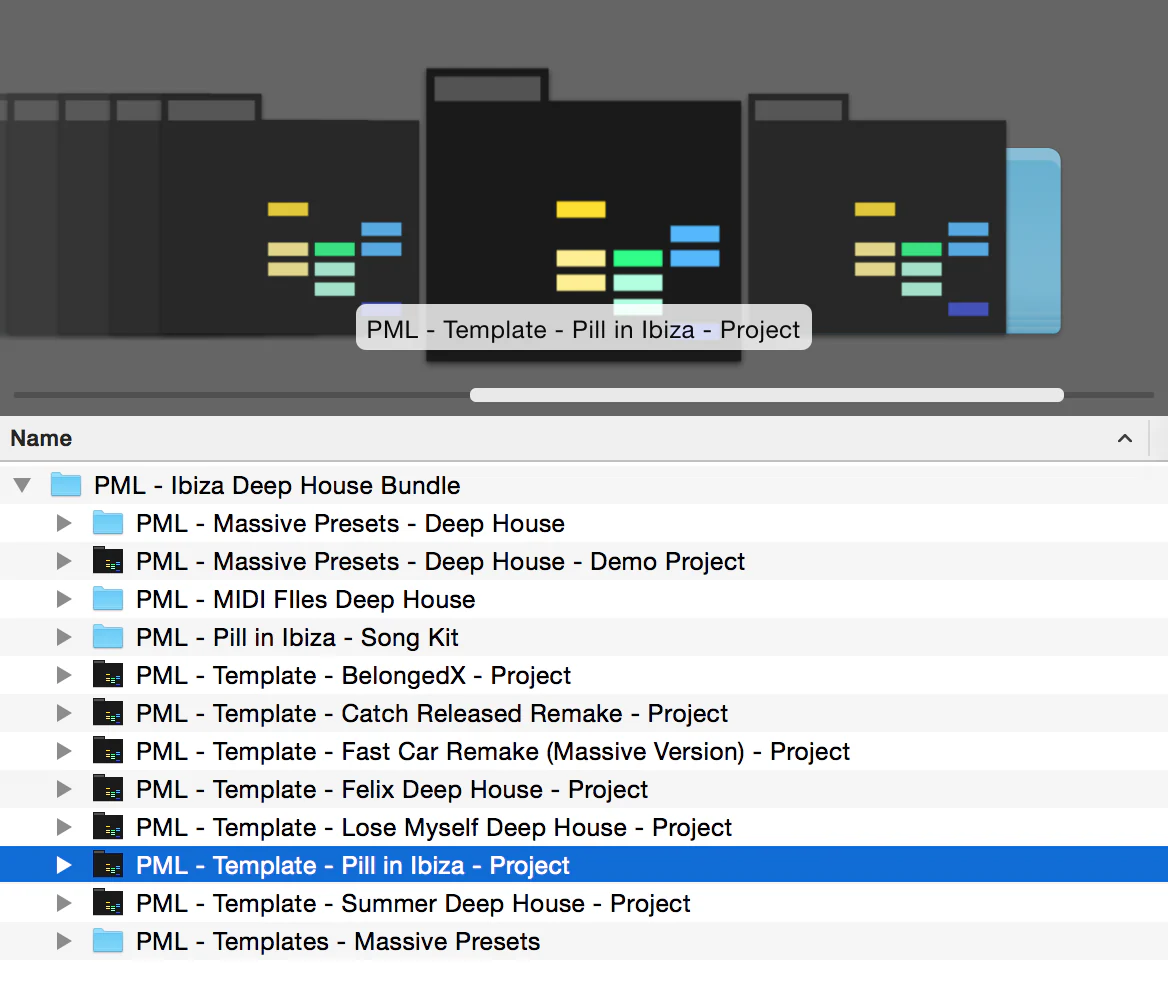Image resolution: width=1168 pixels, height=984 pixels.
Task: Expand PML - MIDI FIles Deep House
Action: (x=64, y=600)
